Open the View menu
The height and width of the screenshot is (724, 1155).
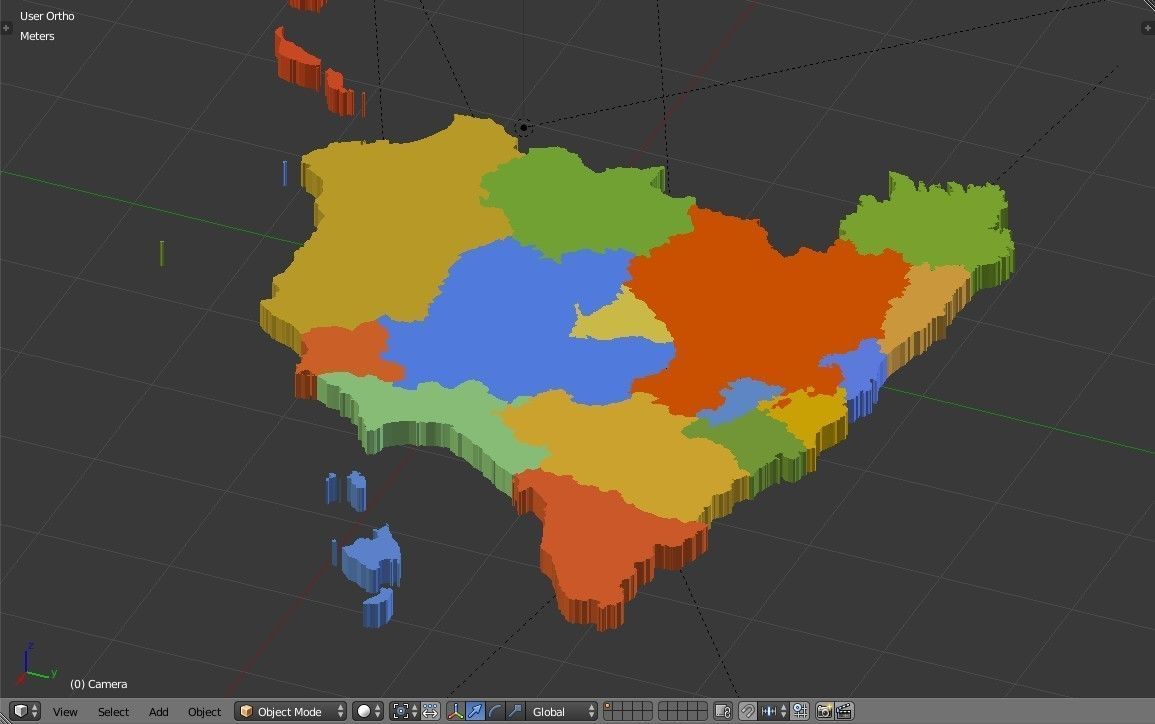[65, 712]
